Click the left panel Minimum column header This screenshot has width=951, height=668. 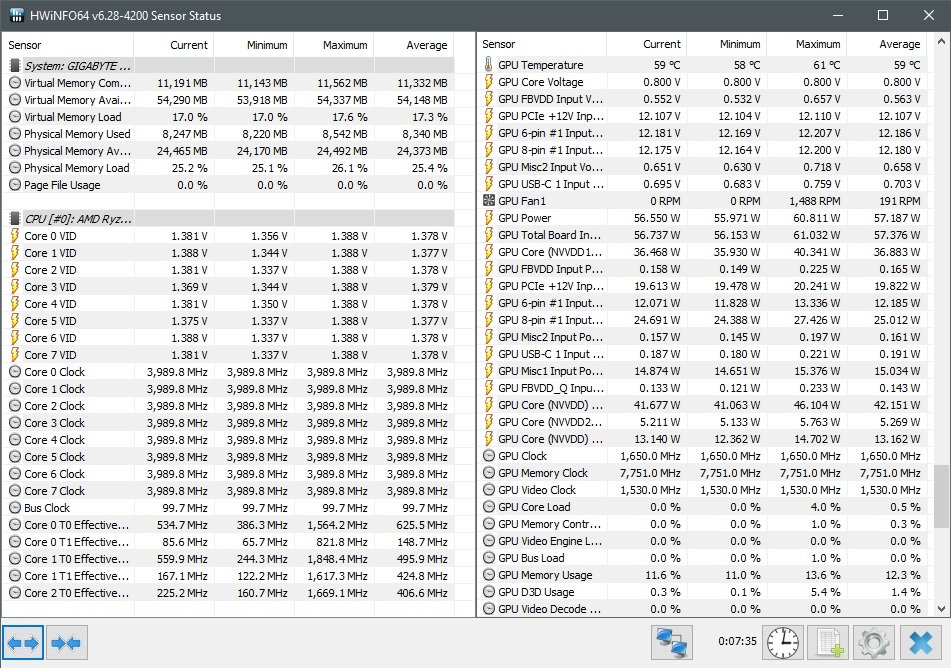tap(254, 45)
